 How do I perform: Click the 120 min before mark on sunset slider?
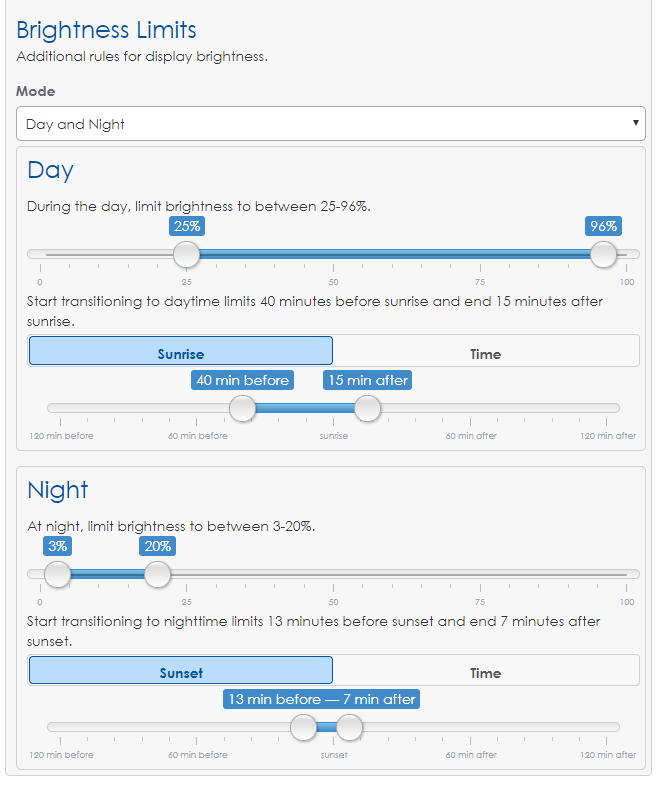62,755
